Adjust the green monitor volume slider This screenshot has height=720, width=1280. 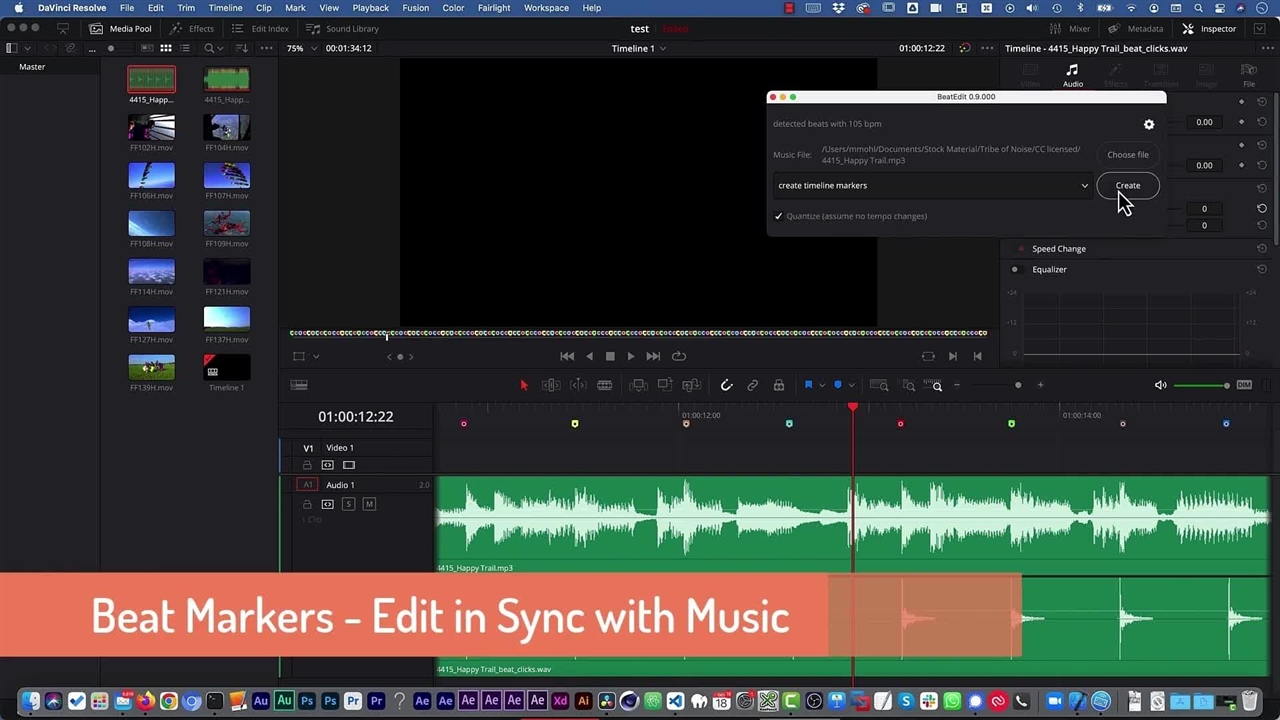1201,385
